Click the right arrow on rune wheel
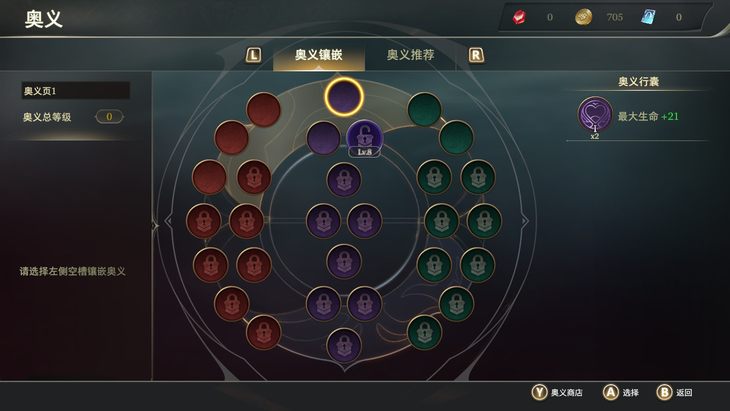This screenshot has height=411, width=730. [525, 221]
